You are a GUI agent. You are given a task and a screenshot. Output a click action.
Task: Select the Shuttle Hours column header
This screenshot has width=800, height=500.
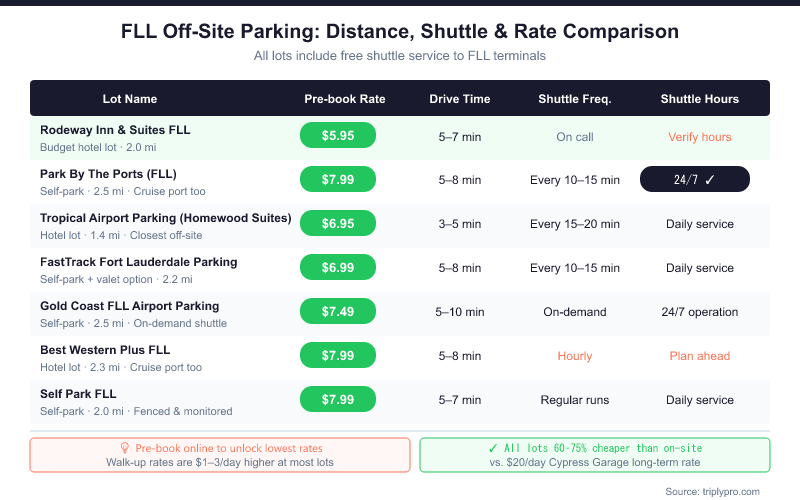[x=700, y=99]
